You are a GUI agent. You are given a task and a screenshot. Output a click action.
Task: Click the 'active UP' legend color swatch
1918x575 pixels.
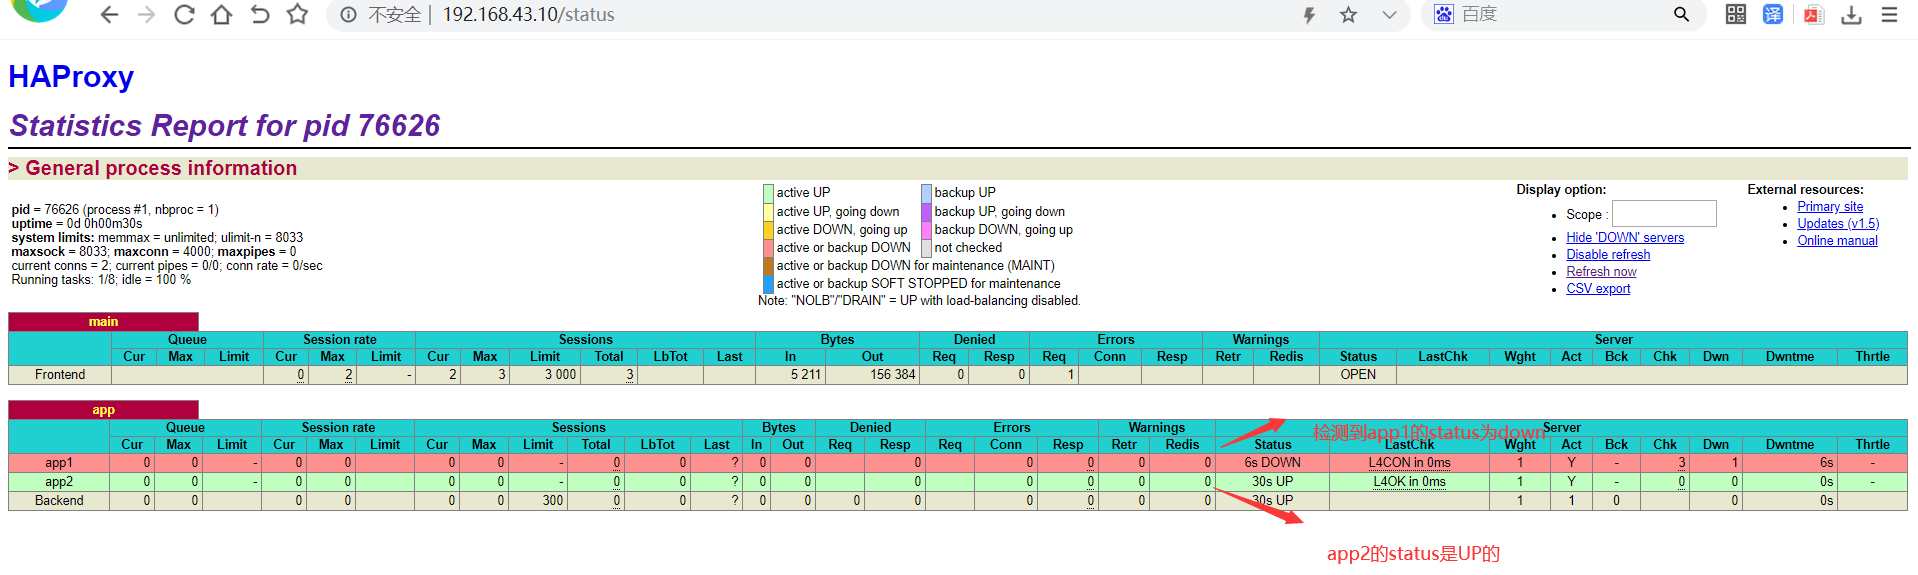(x=768, y=193)
